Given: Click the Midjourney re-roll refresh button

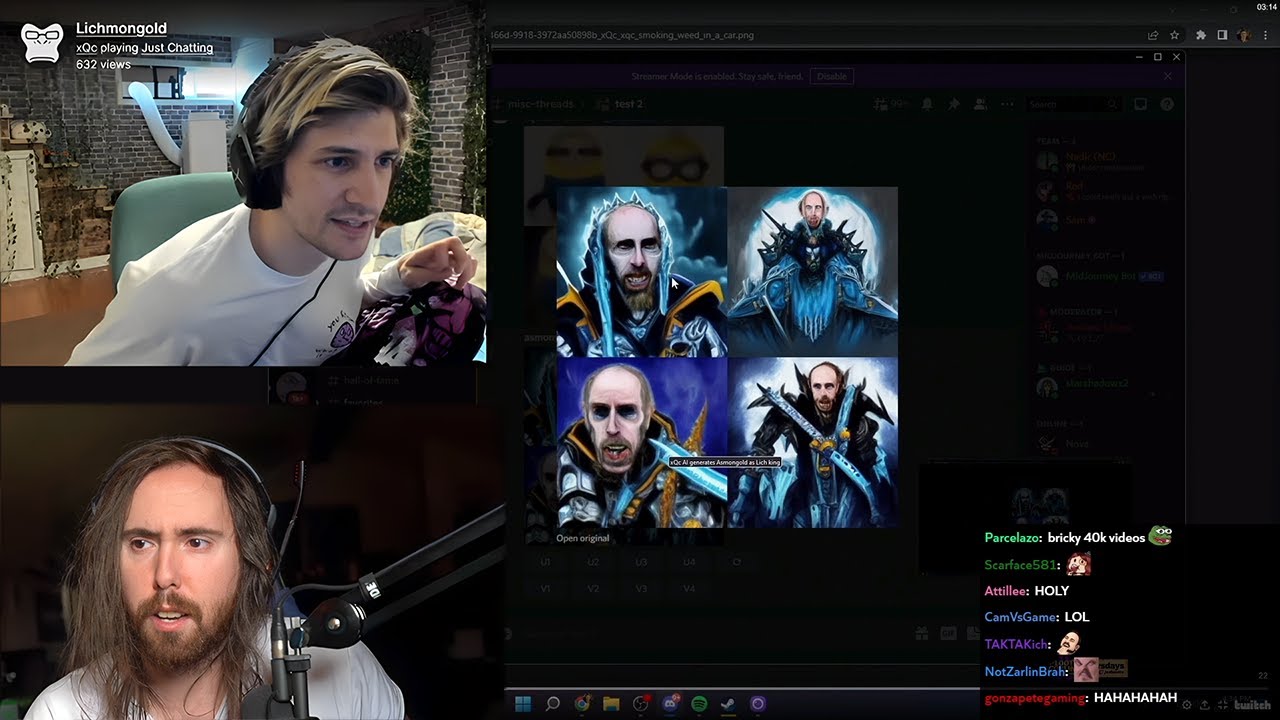Looking at the screenshot, I should (736, 562).
